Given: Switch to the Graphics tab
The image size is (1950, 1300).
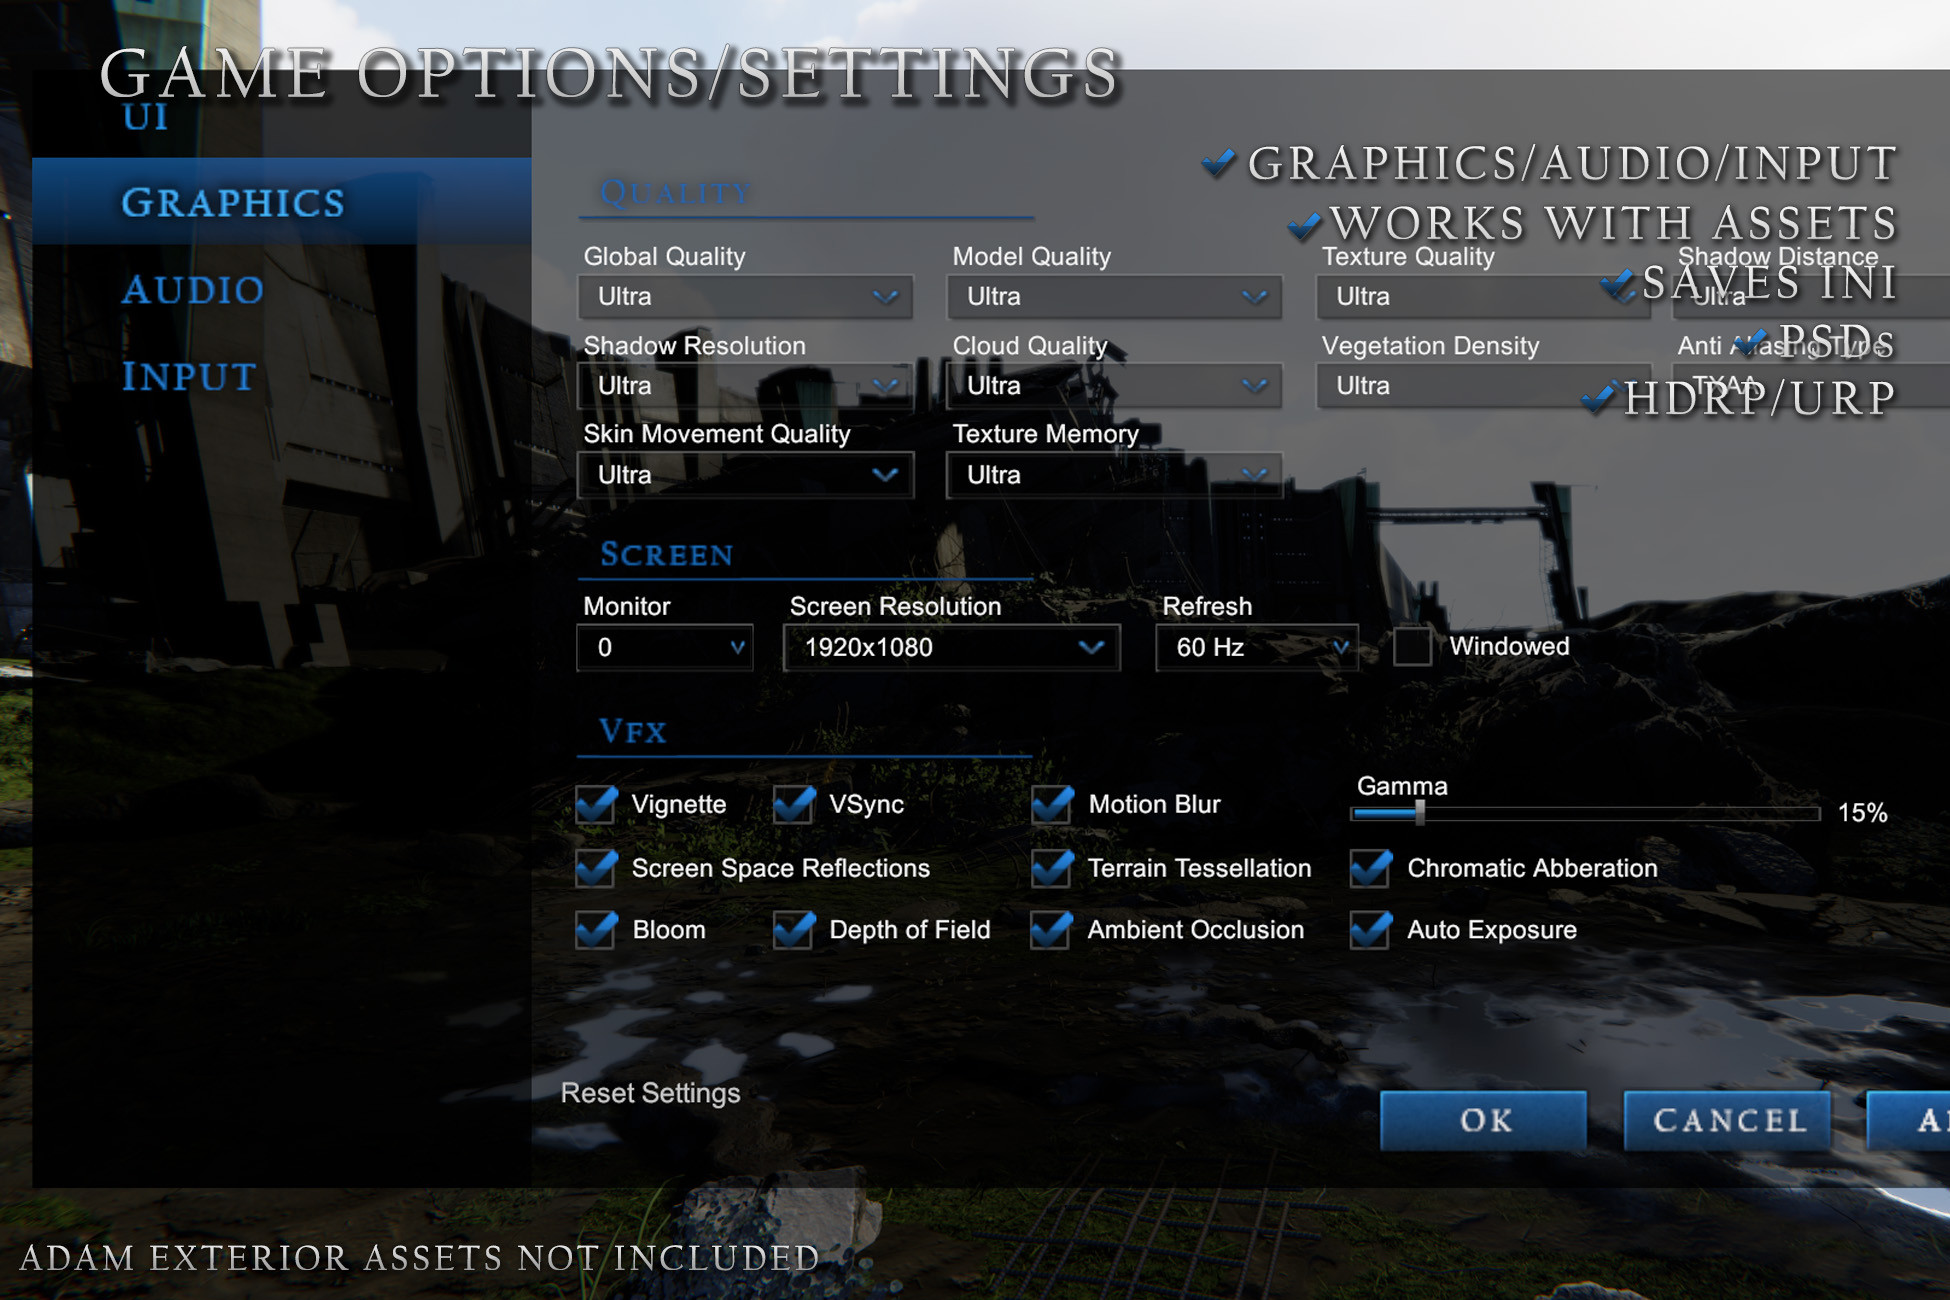Looking at the screenshot, I should [232, 202].
